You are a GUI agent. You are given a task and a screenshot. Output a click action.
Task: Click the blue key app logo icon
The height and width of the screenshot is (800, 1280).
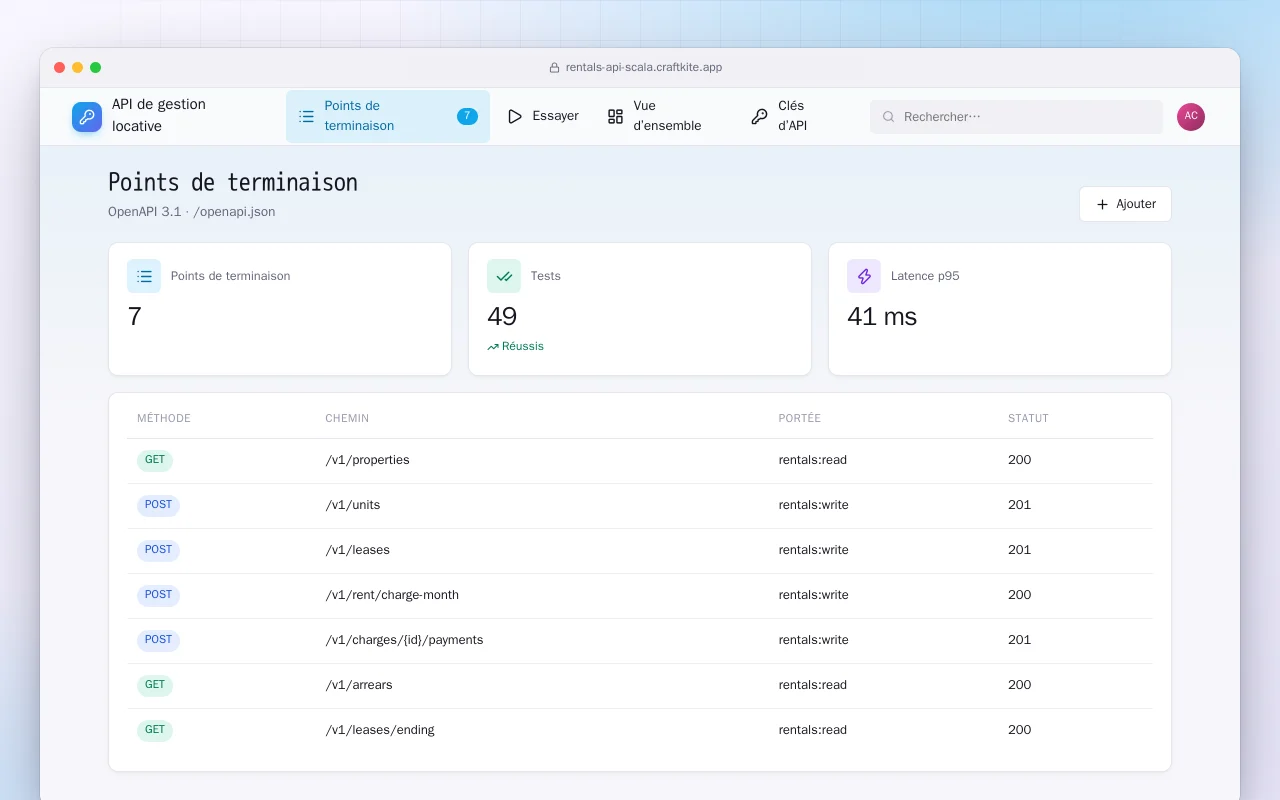pos(87,117)
